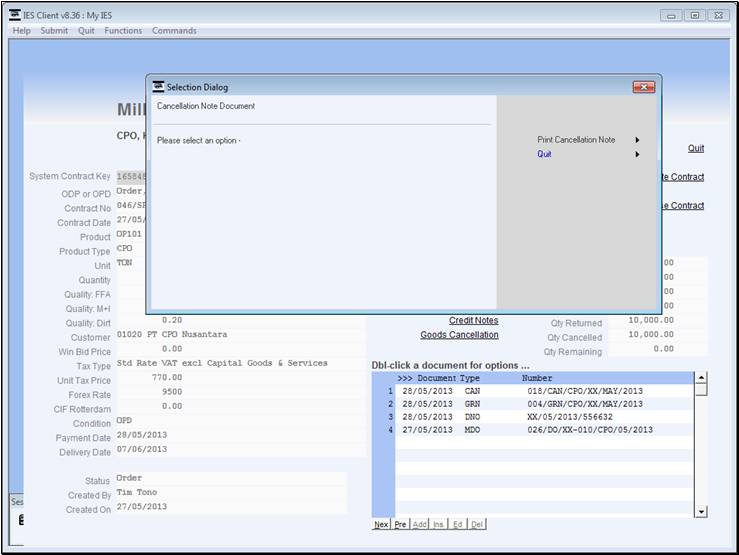This screenshot has width=739, height=555.
Task: Click Delivery Date field 07/06/2013
Action: pyautogui.click(x=239, y=449)
